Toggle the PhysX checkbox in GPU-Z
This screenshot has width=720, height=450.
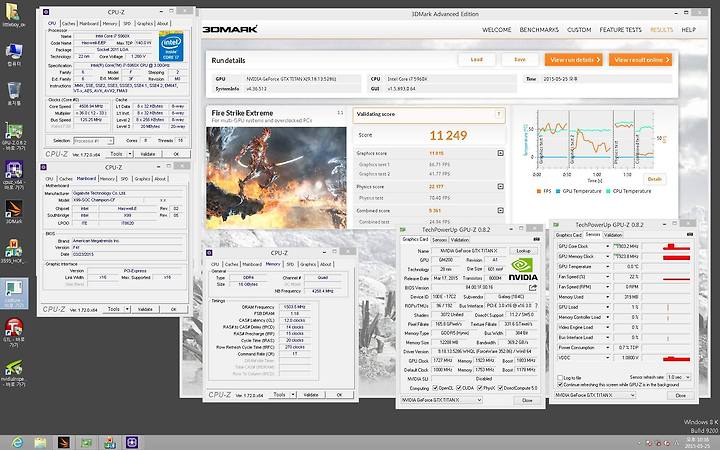pos(480,388)
